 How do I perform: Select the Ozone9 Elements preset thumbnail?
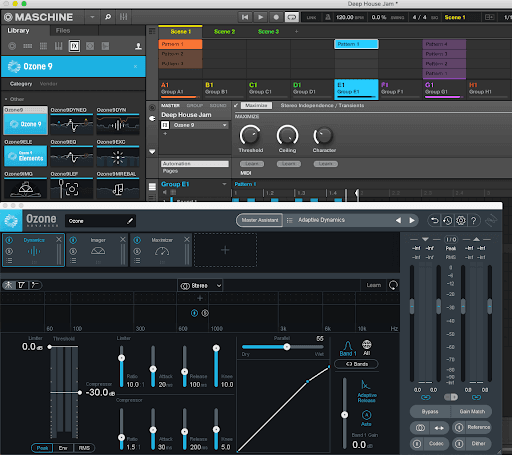(x=25, y=156)
